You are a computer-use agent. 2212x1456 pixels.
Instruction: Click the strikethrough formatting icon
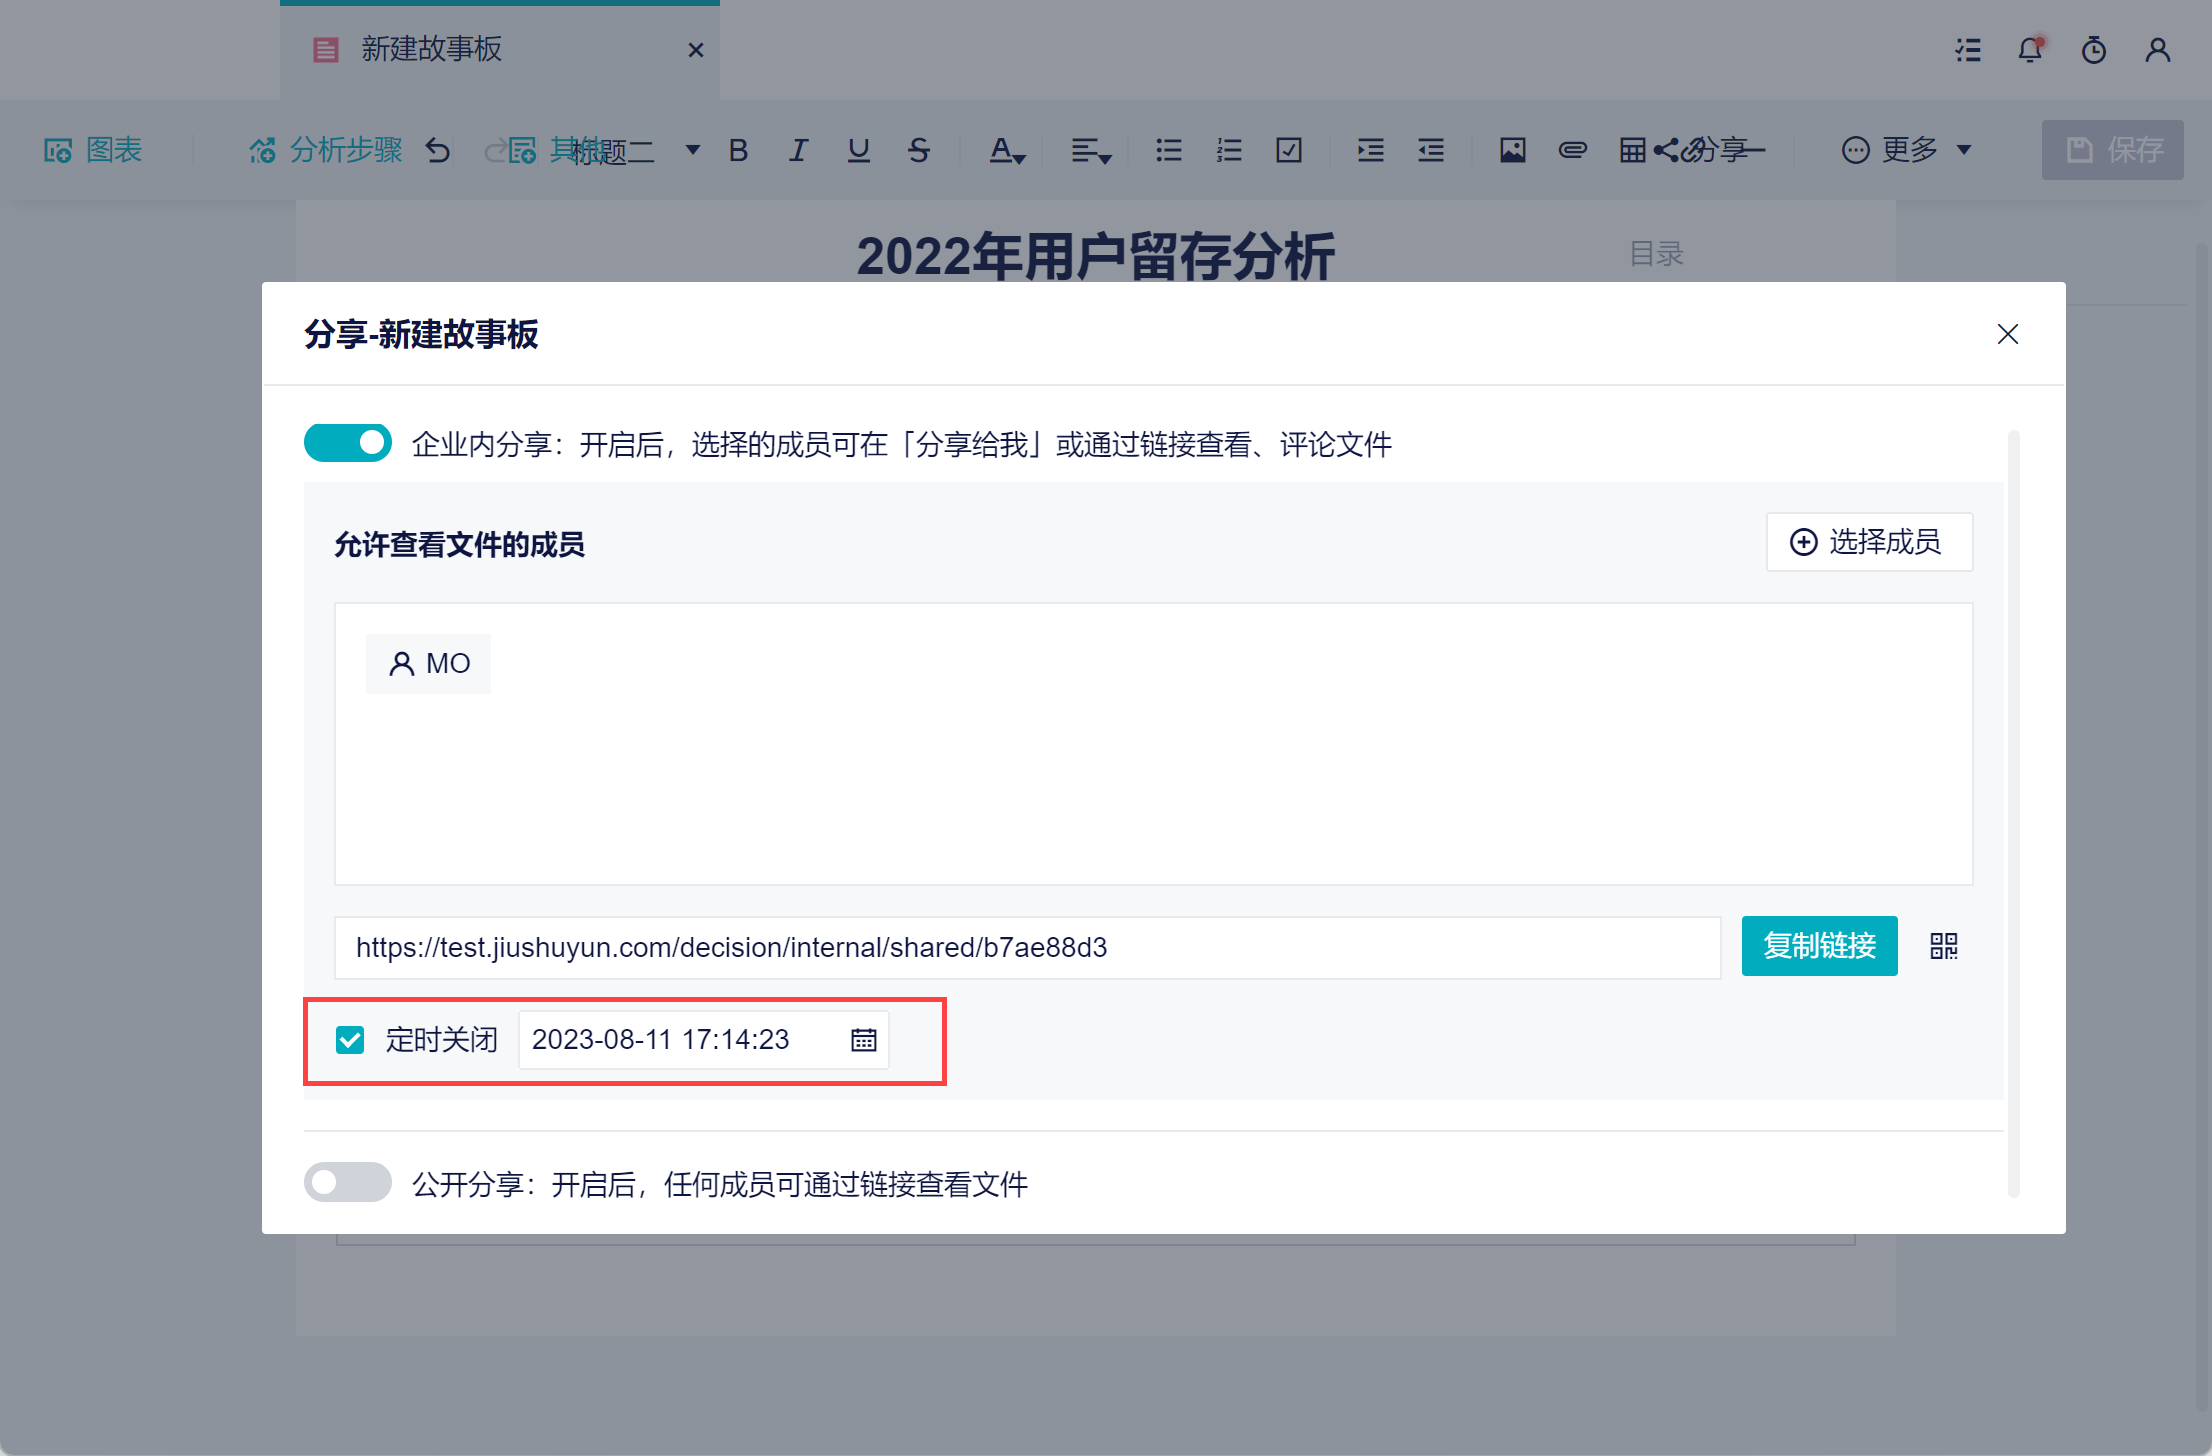click(x=918, y=150)
